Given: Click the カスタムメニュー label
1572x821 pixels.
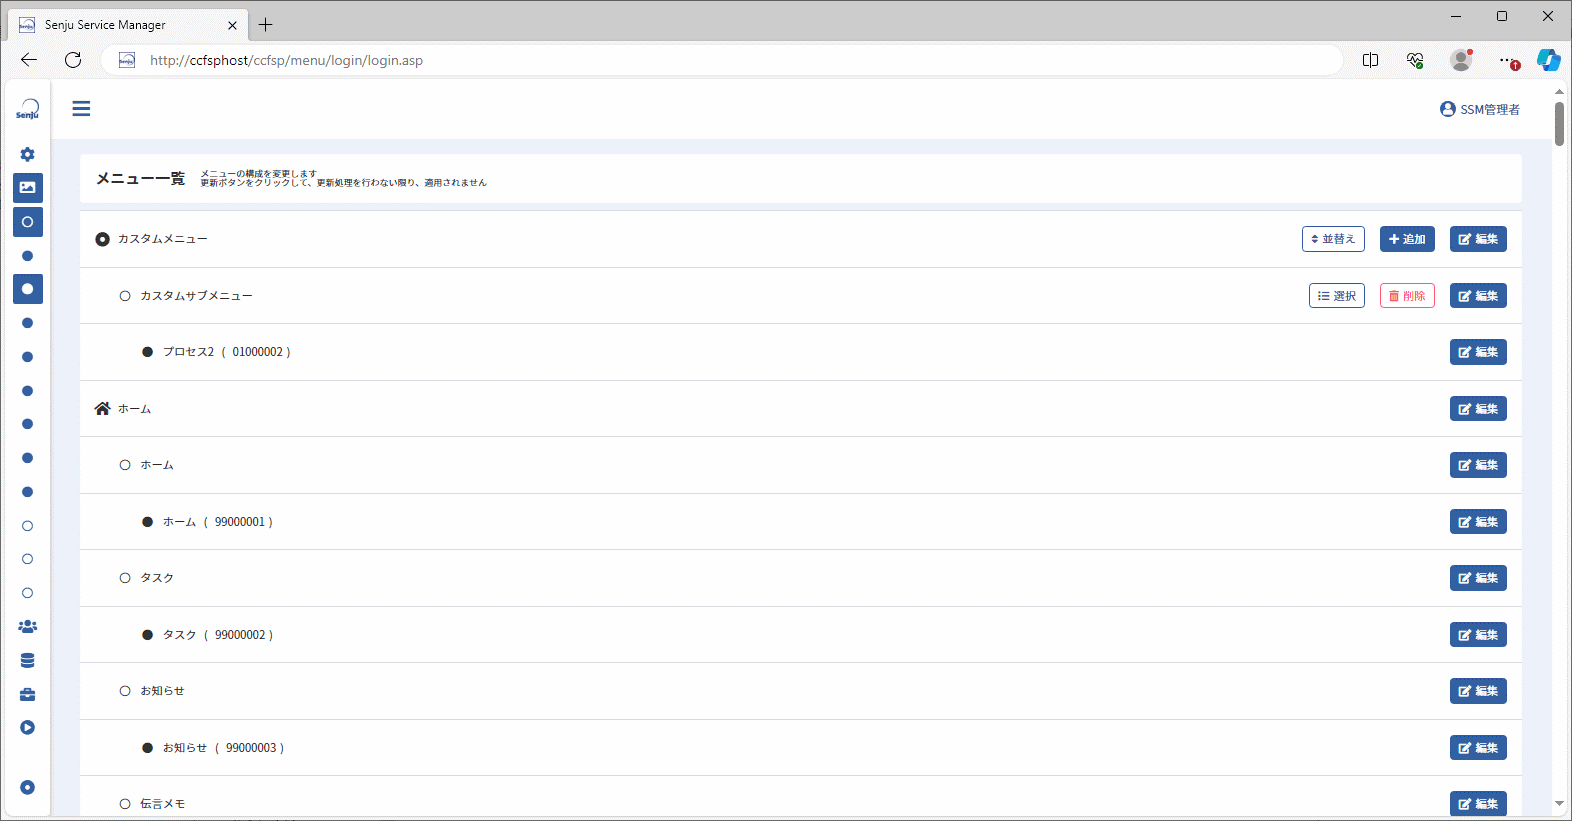Looking at the screenshot, I should click(162, 239).
